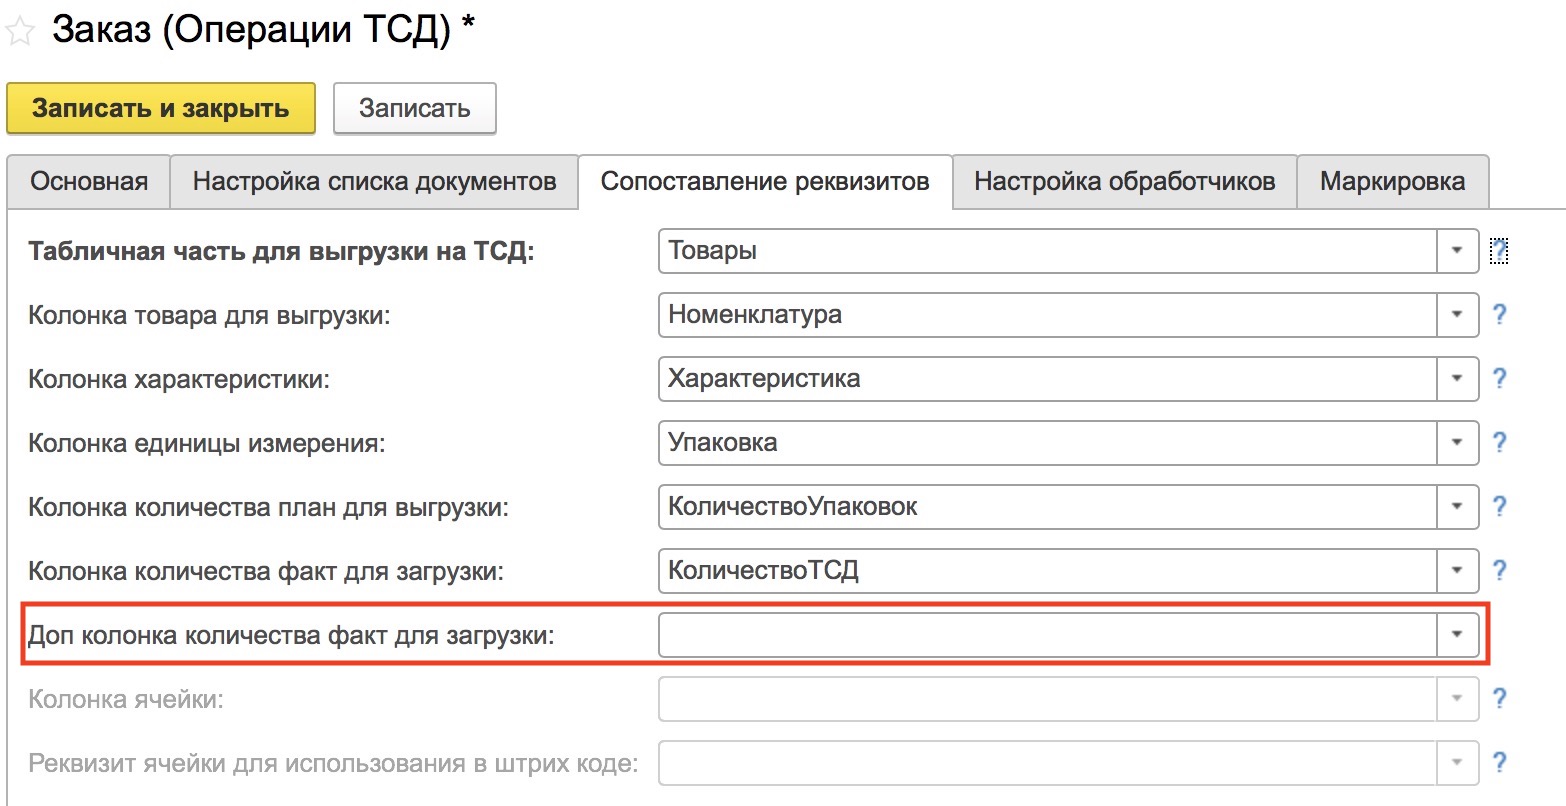Switch to the 'Основная' tab
1566x806 pixels.
[x=89, y=181]
